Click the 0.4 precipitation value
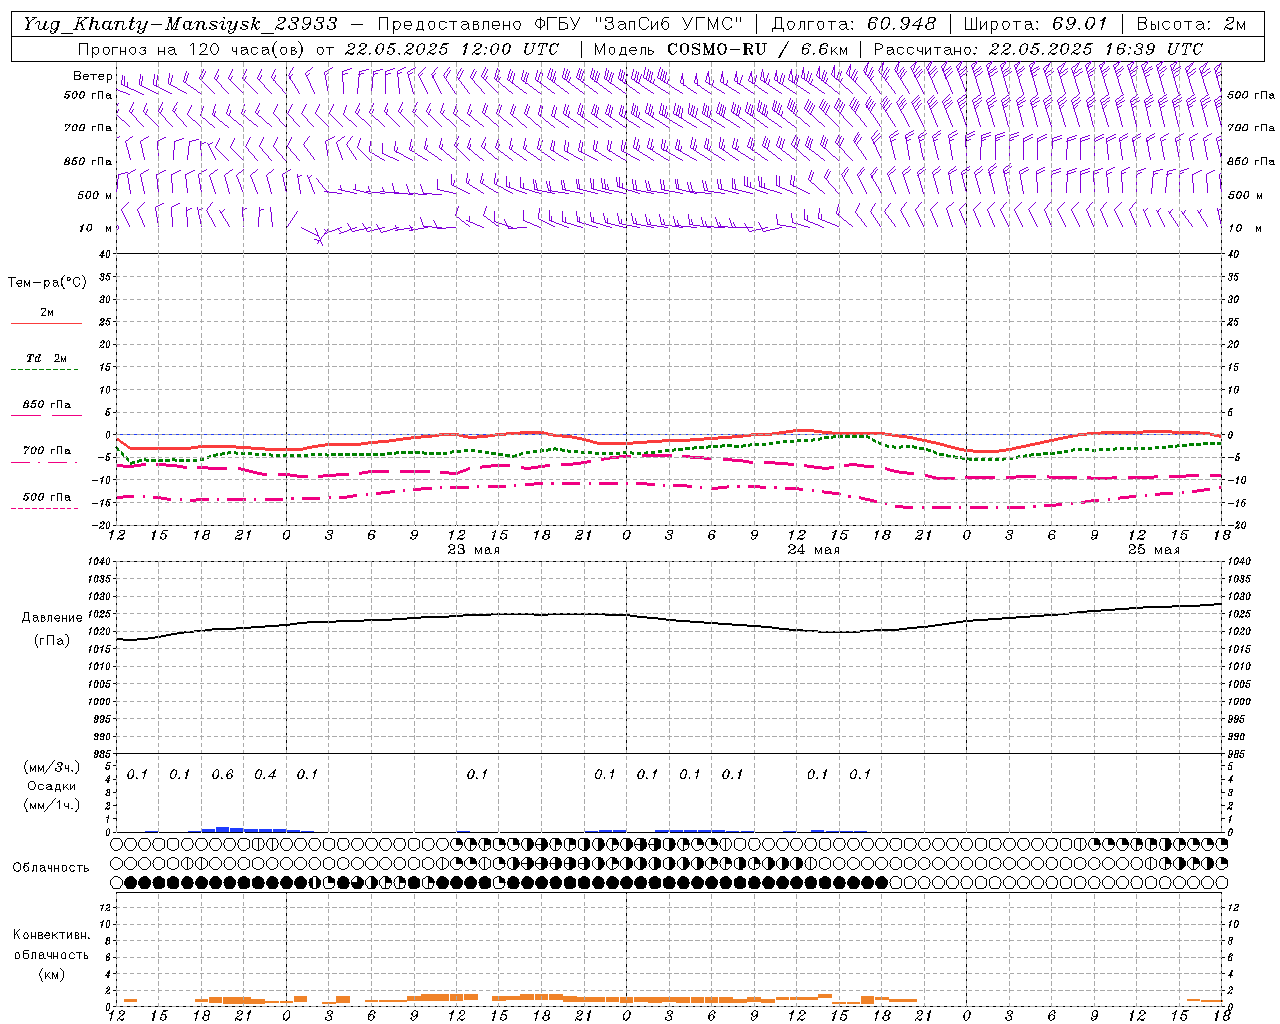The height and width of the screenshot is (1024, 1280). point(265,774)
